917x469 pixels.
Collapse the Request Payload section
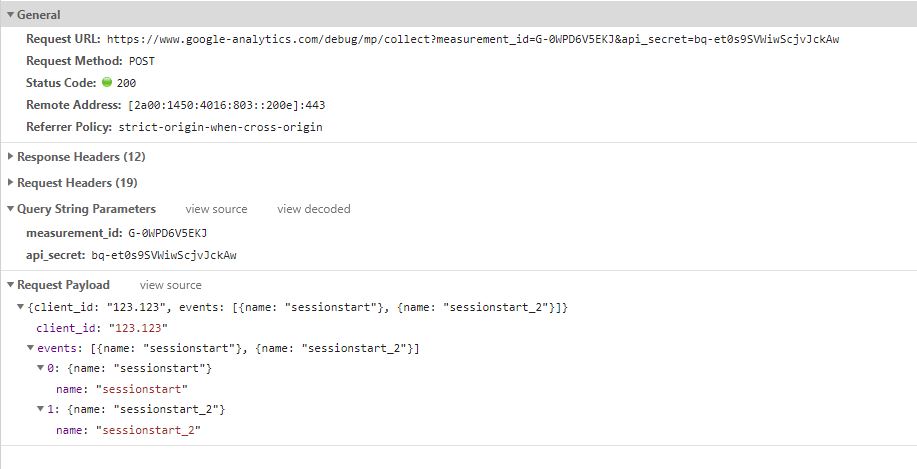pyautogui.click(x=10, y=285)
